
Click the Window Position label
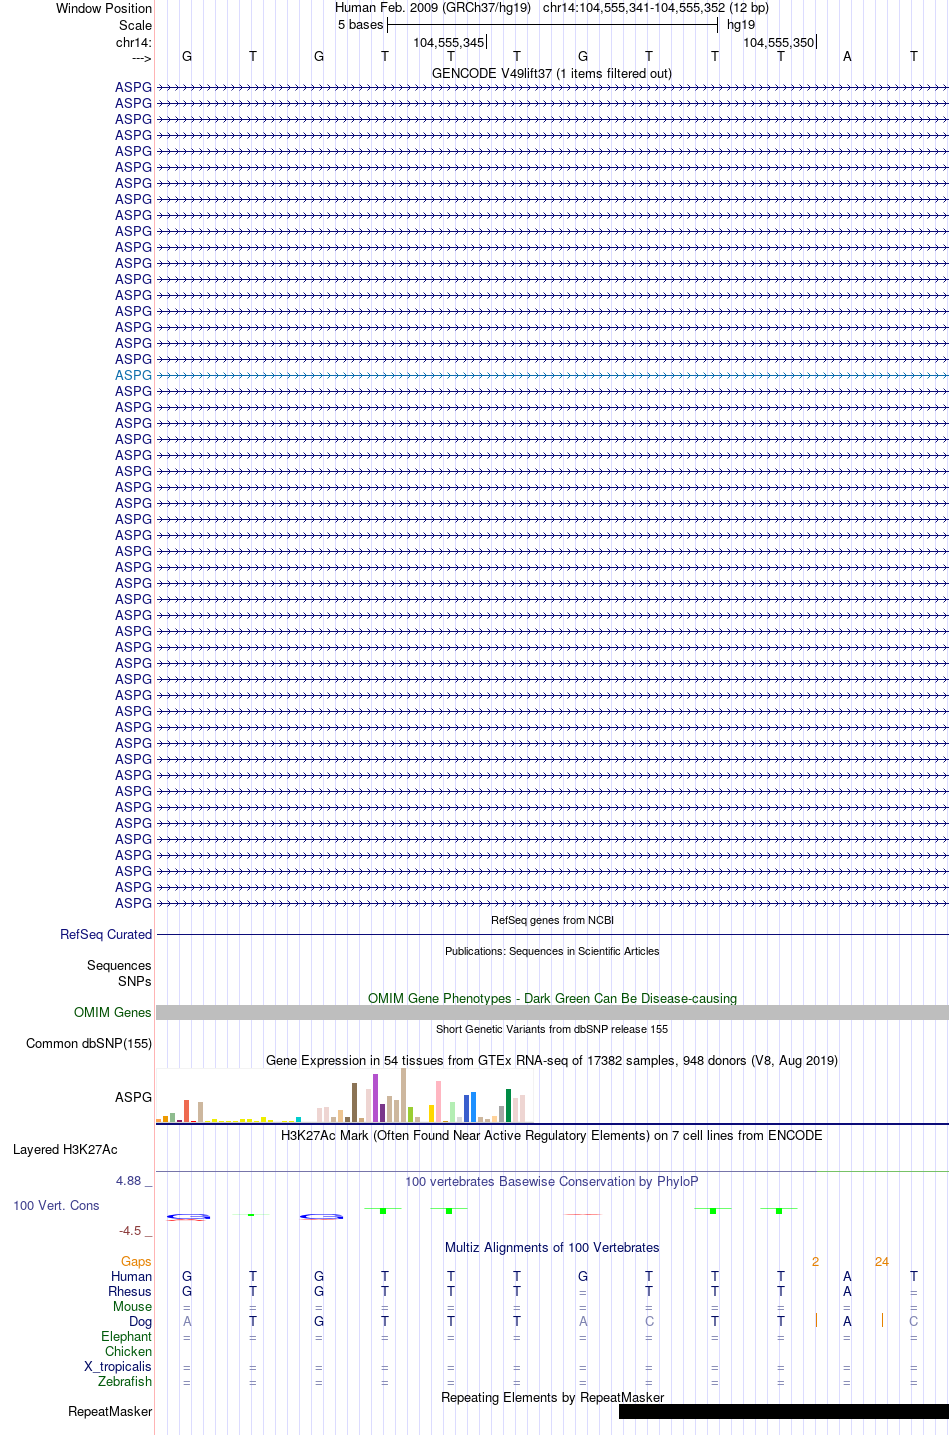104,8
